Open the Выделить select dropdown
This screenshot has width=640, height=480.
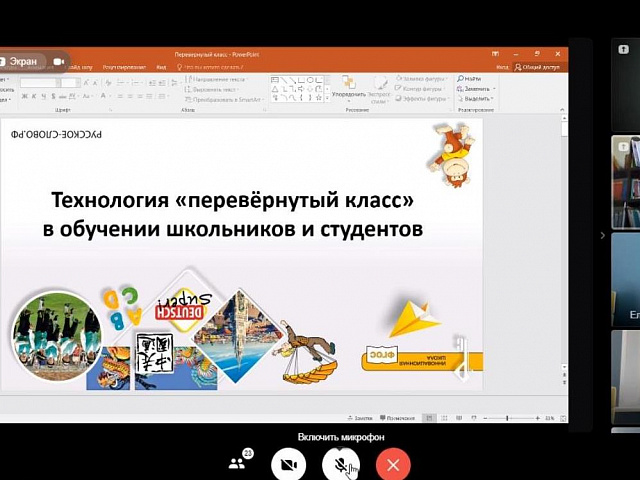tap(475, 99)
